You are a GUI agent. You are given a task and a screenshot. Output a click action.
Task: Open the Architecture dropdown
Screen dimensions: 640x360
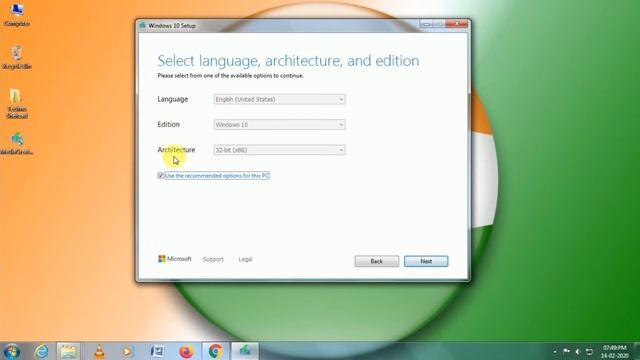(x=279, y=150)
